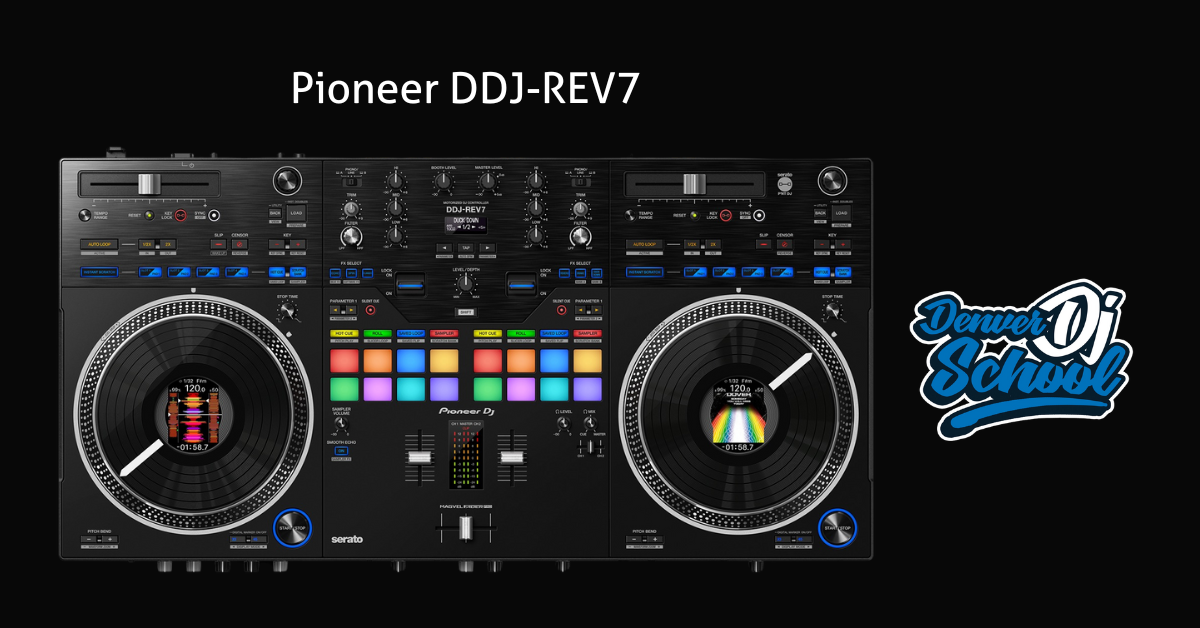
Task: Click the right arrow beside the TAP button
Action: (487, 247)
